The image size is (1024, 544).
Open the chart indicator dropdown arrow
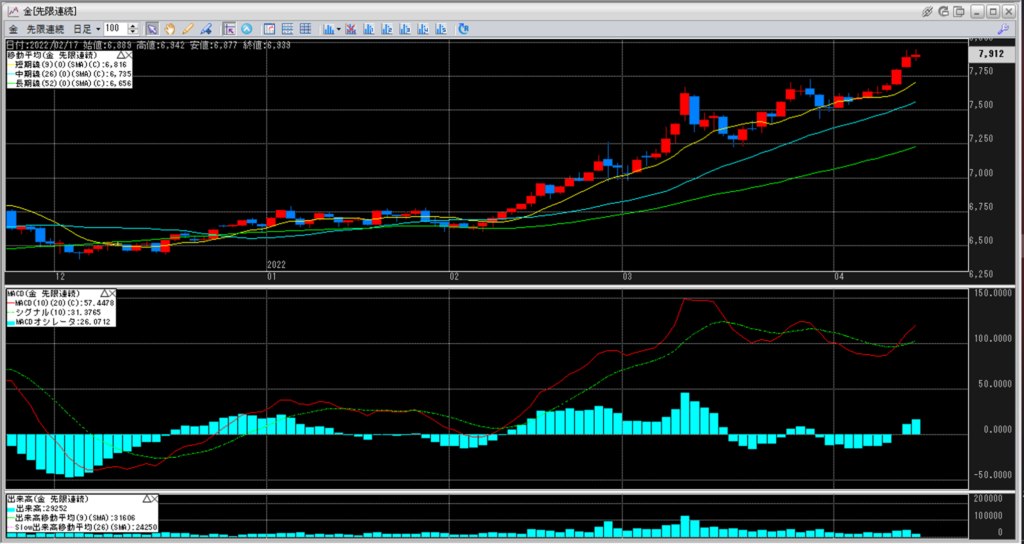point(339,29)
